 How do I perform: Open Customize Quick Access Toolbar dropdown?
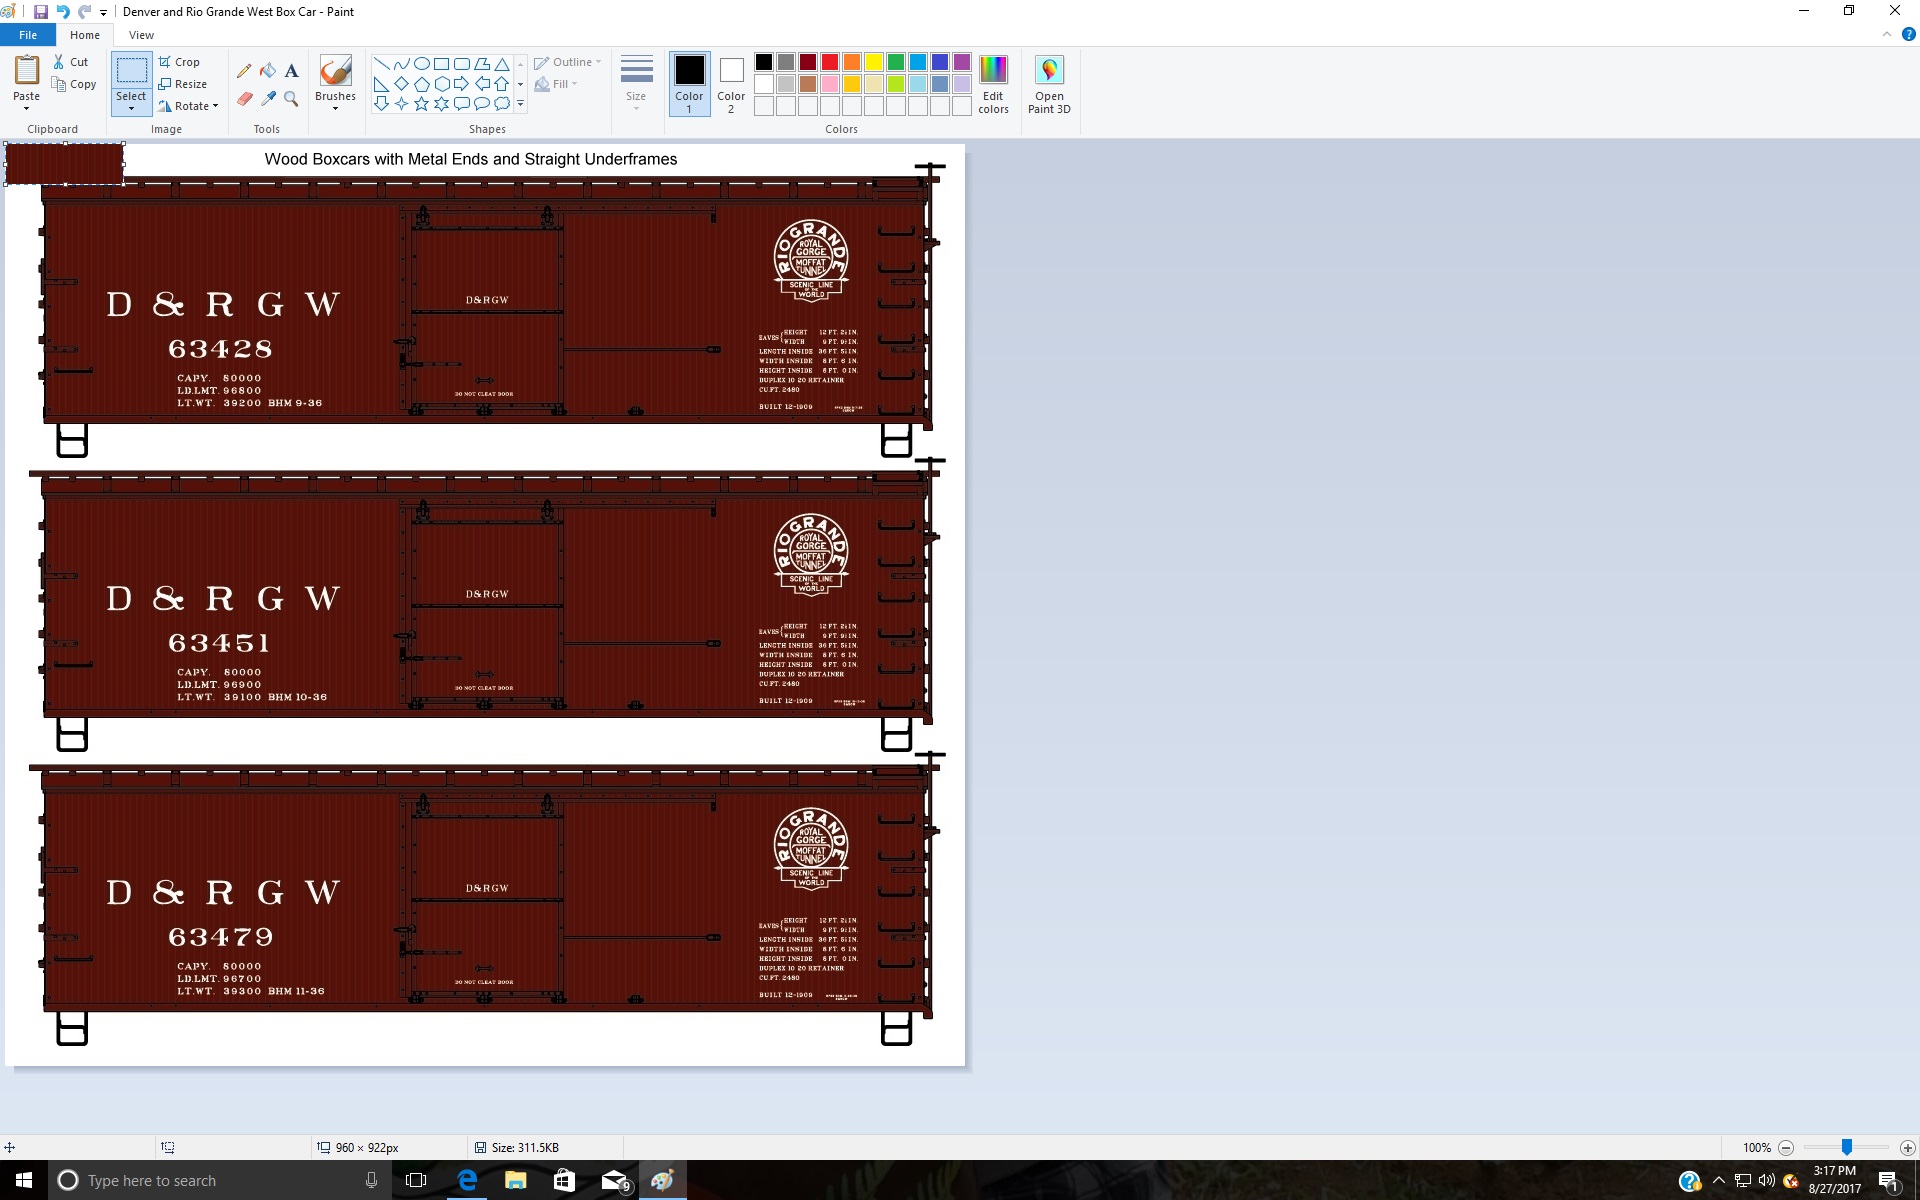(104, 13)
